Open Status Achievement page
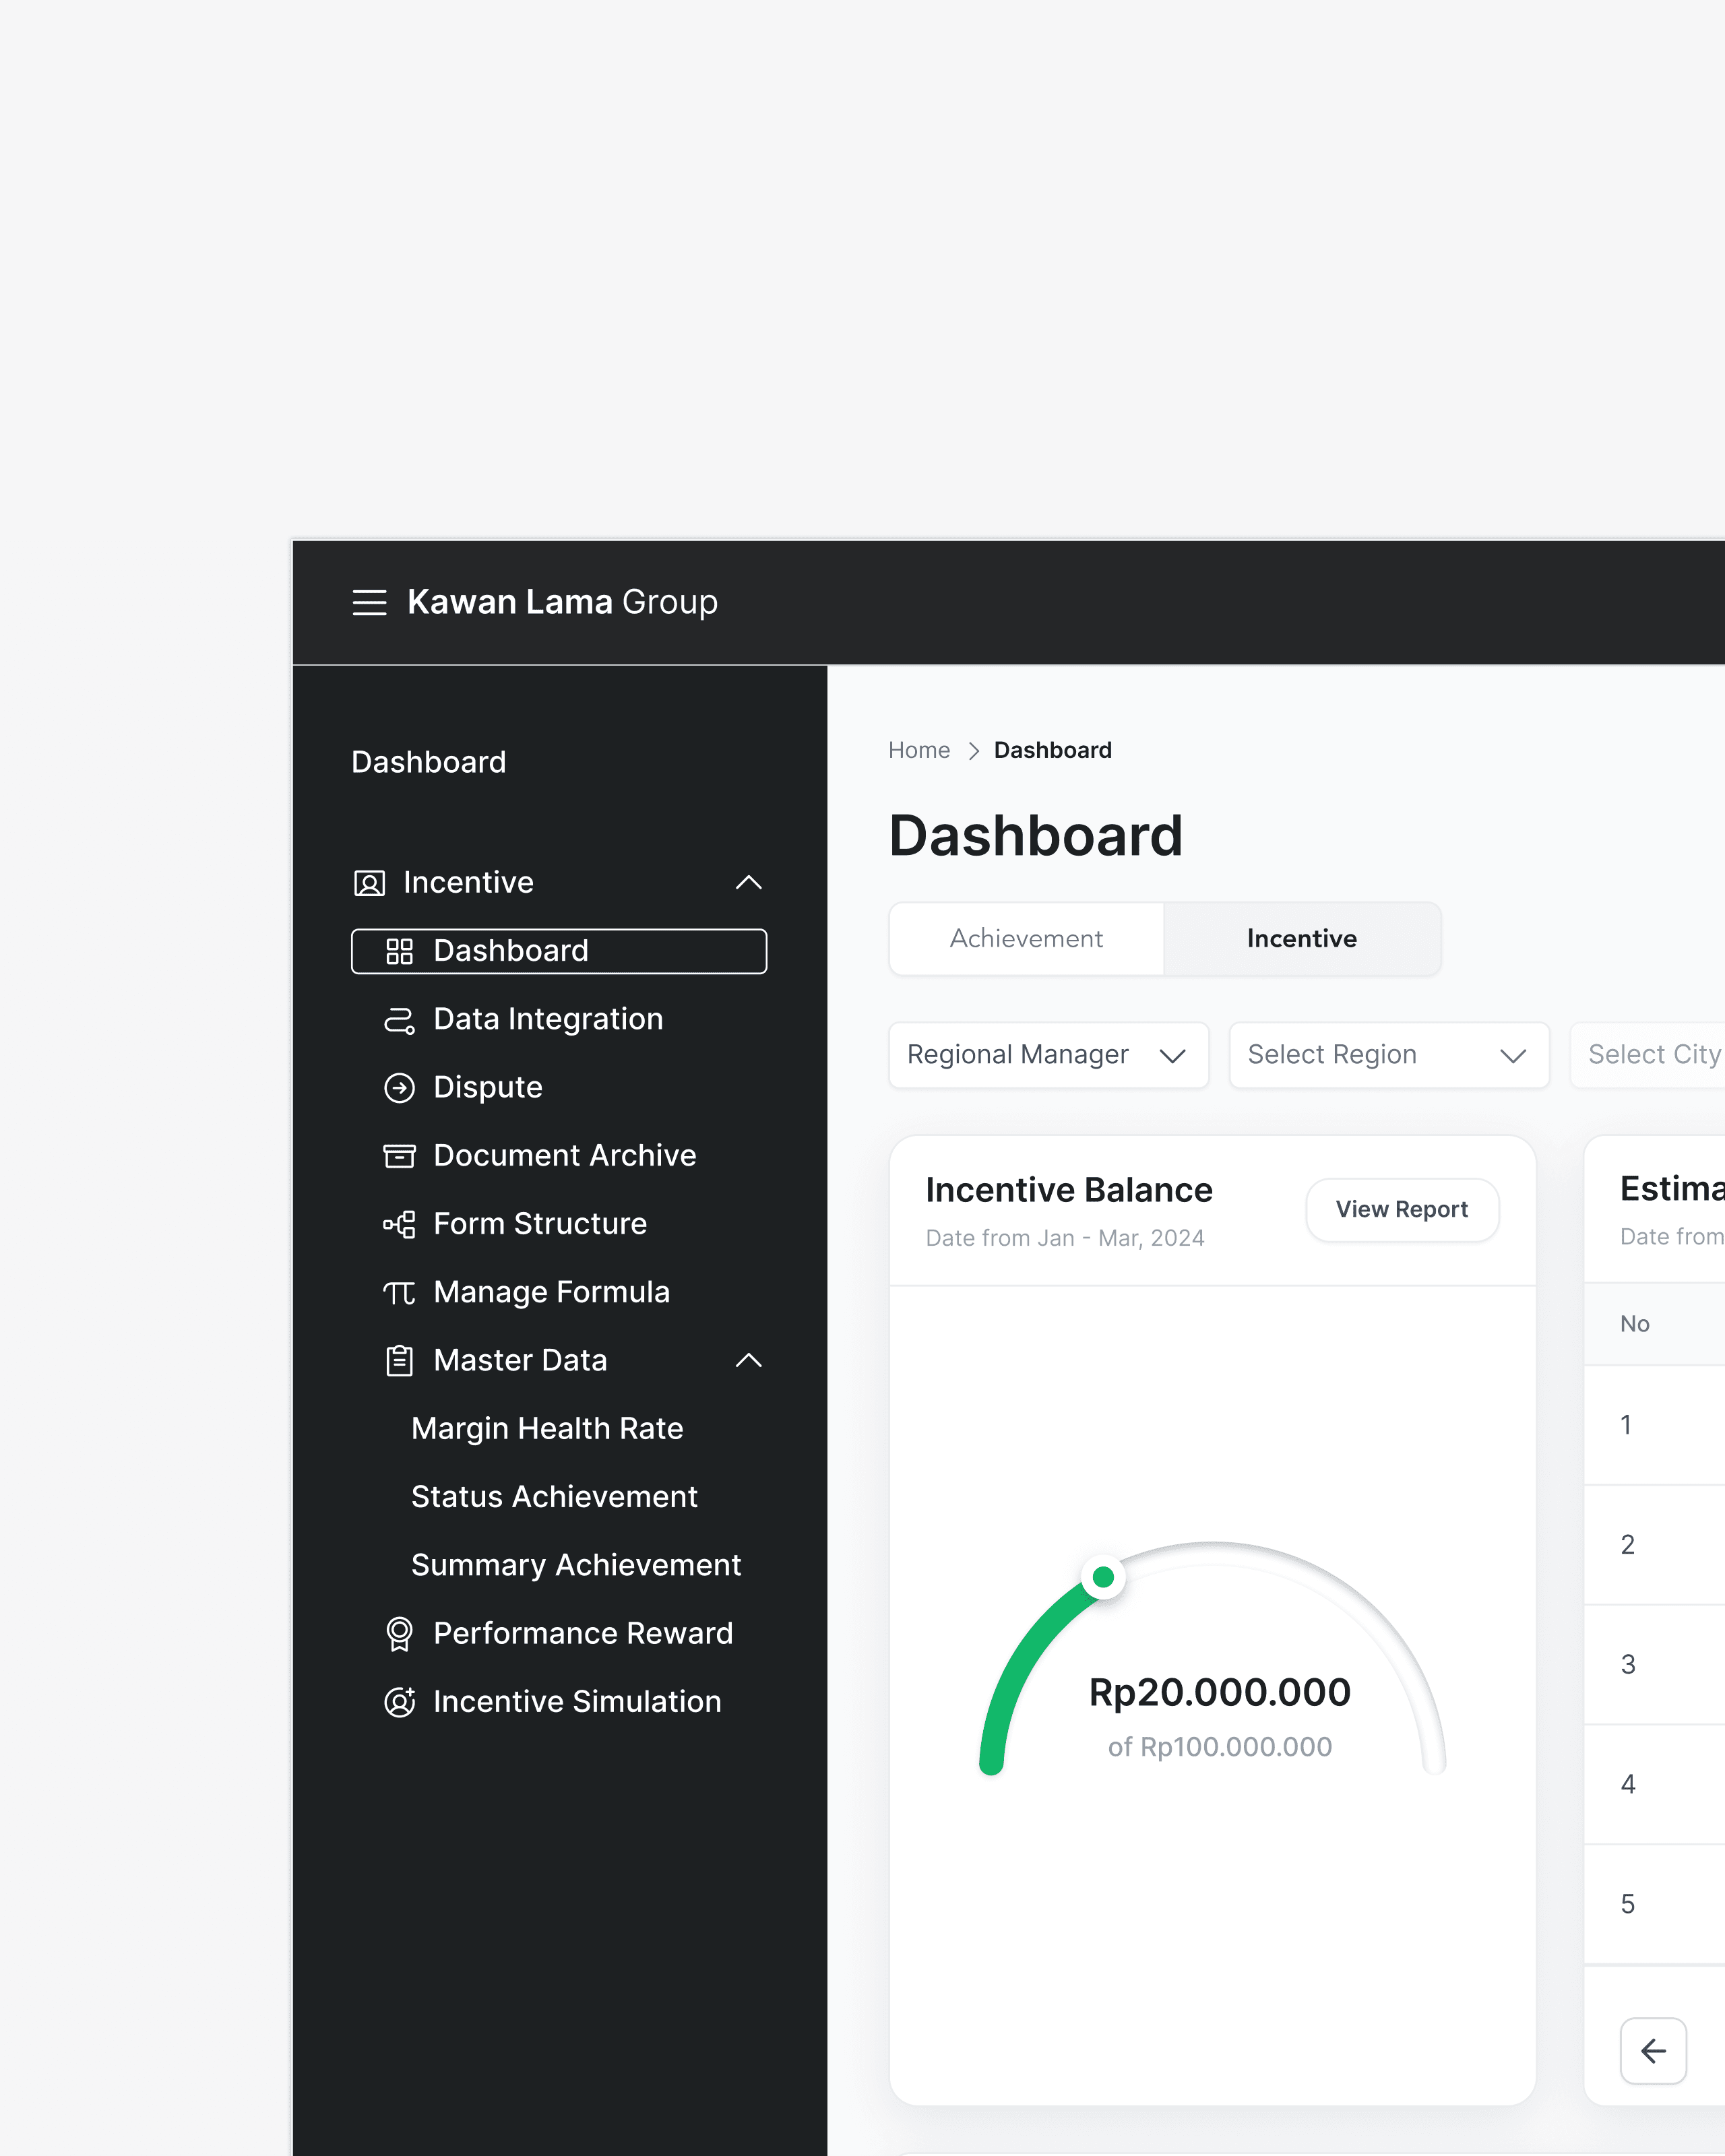This screenshot has width=1725, height=2156. coord(554,1497)
